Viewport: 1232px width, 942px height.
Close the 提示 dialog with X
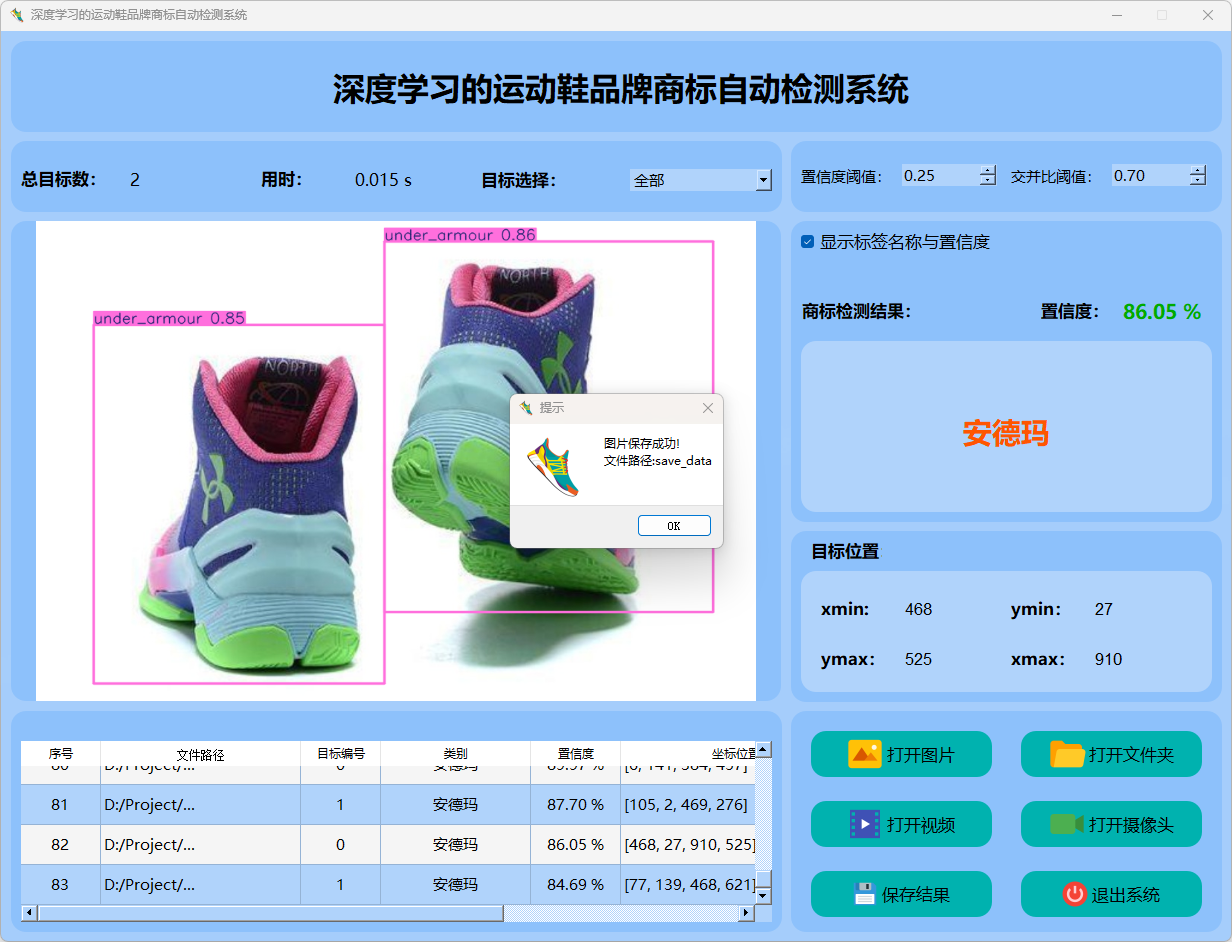tap(708, 408)
